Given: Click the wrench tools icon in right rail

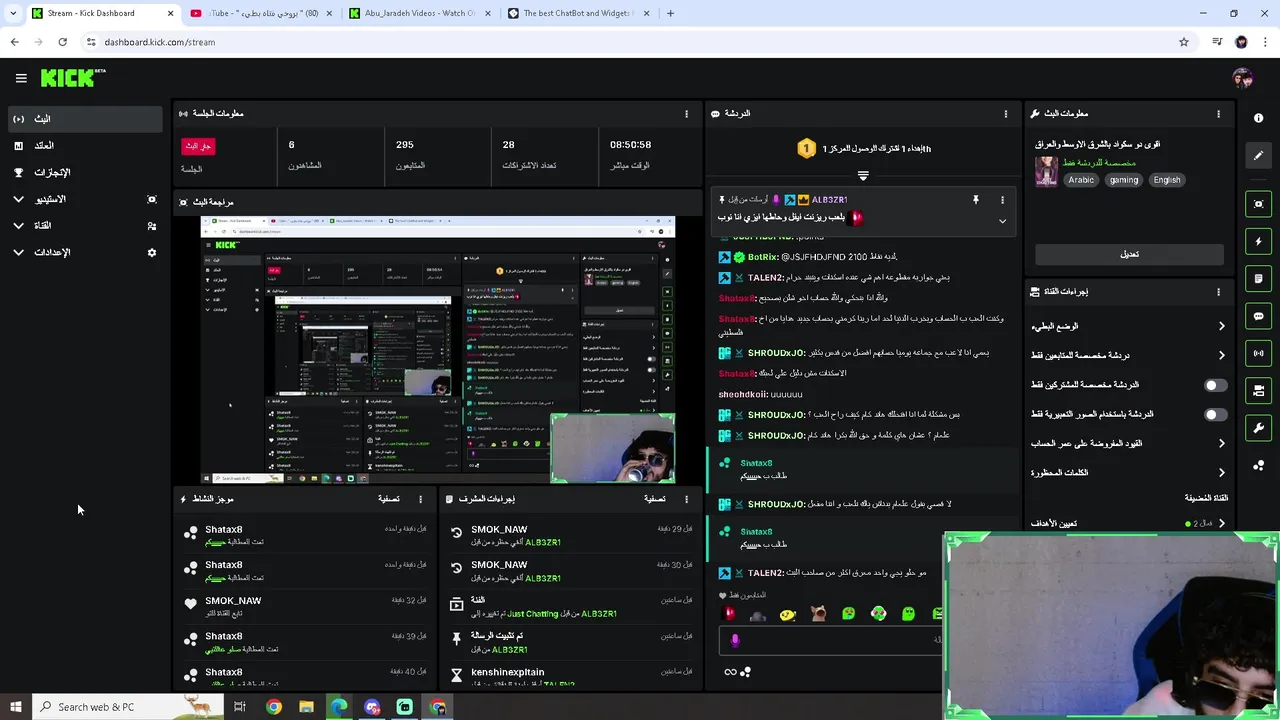Looking at the screenshot, I should pos(1258,428).
